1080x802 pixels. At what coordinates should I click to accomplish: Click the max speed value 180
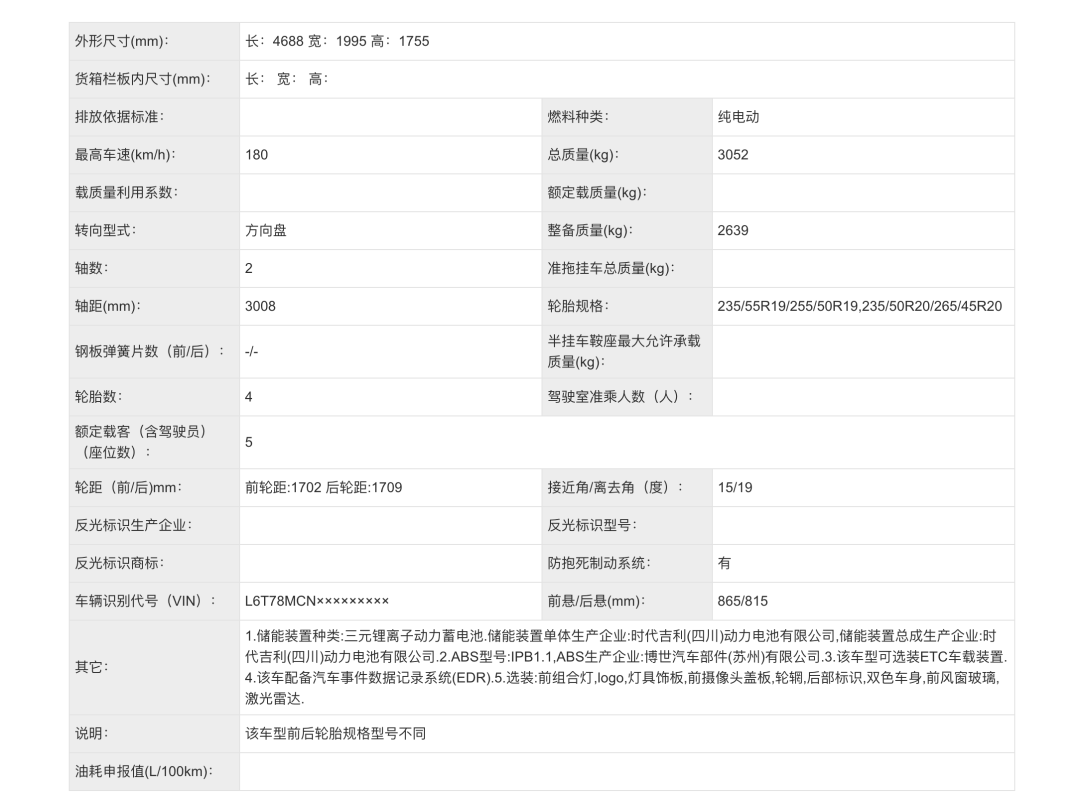257,155
